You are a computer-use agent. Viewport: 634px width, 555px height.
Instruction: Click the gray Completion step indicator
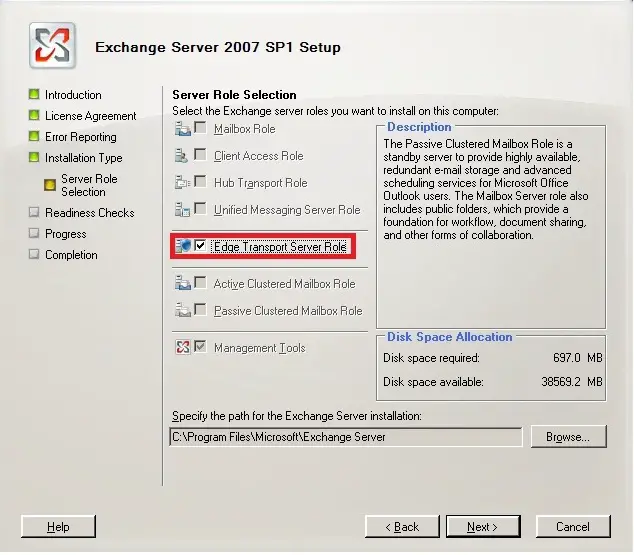click(34, 254)
